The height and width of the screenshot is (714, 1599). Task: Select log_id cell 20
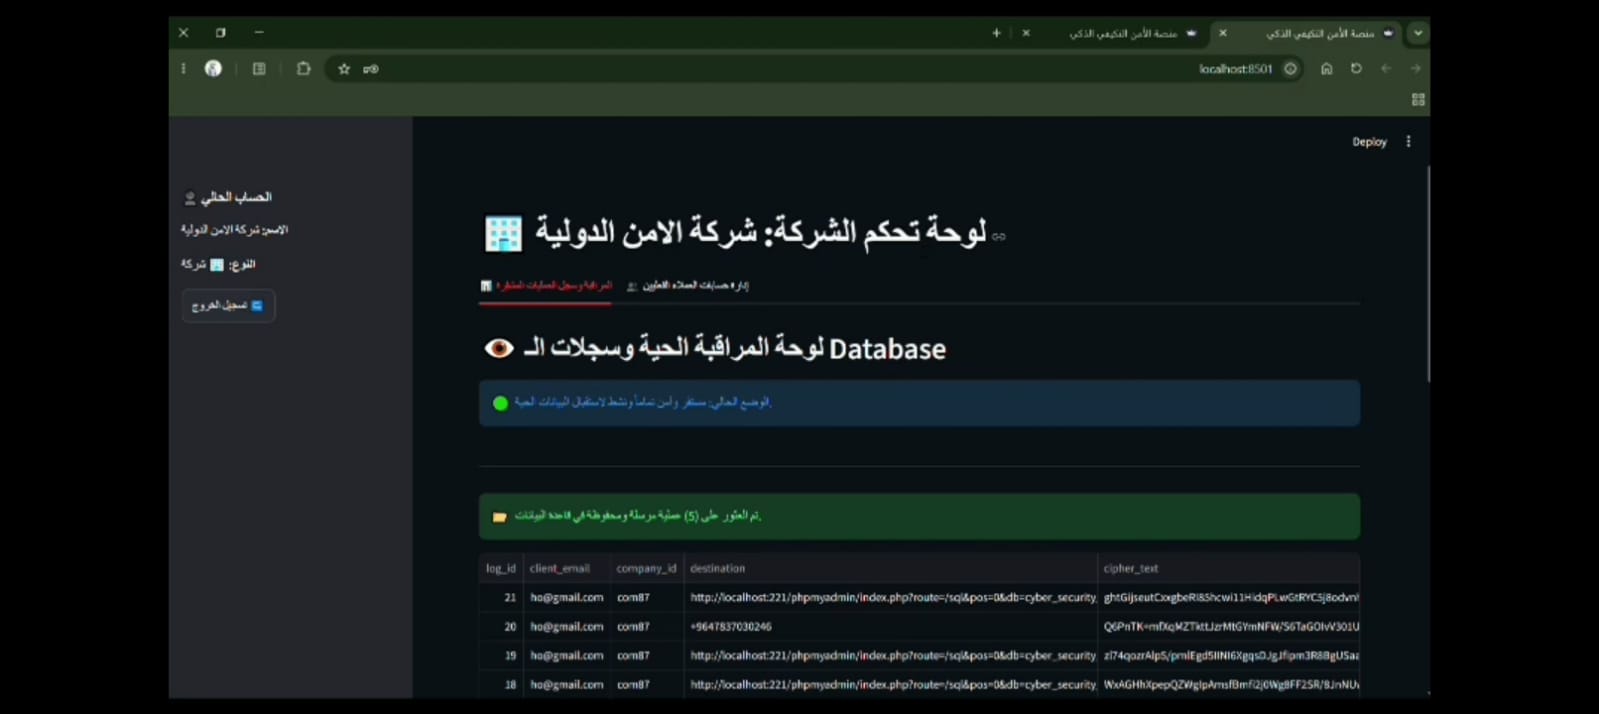point(501,626)
